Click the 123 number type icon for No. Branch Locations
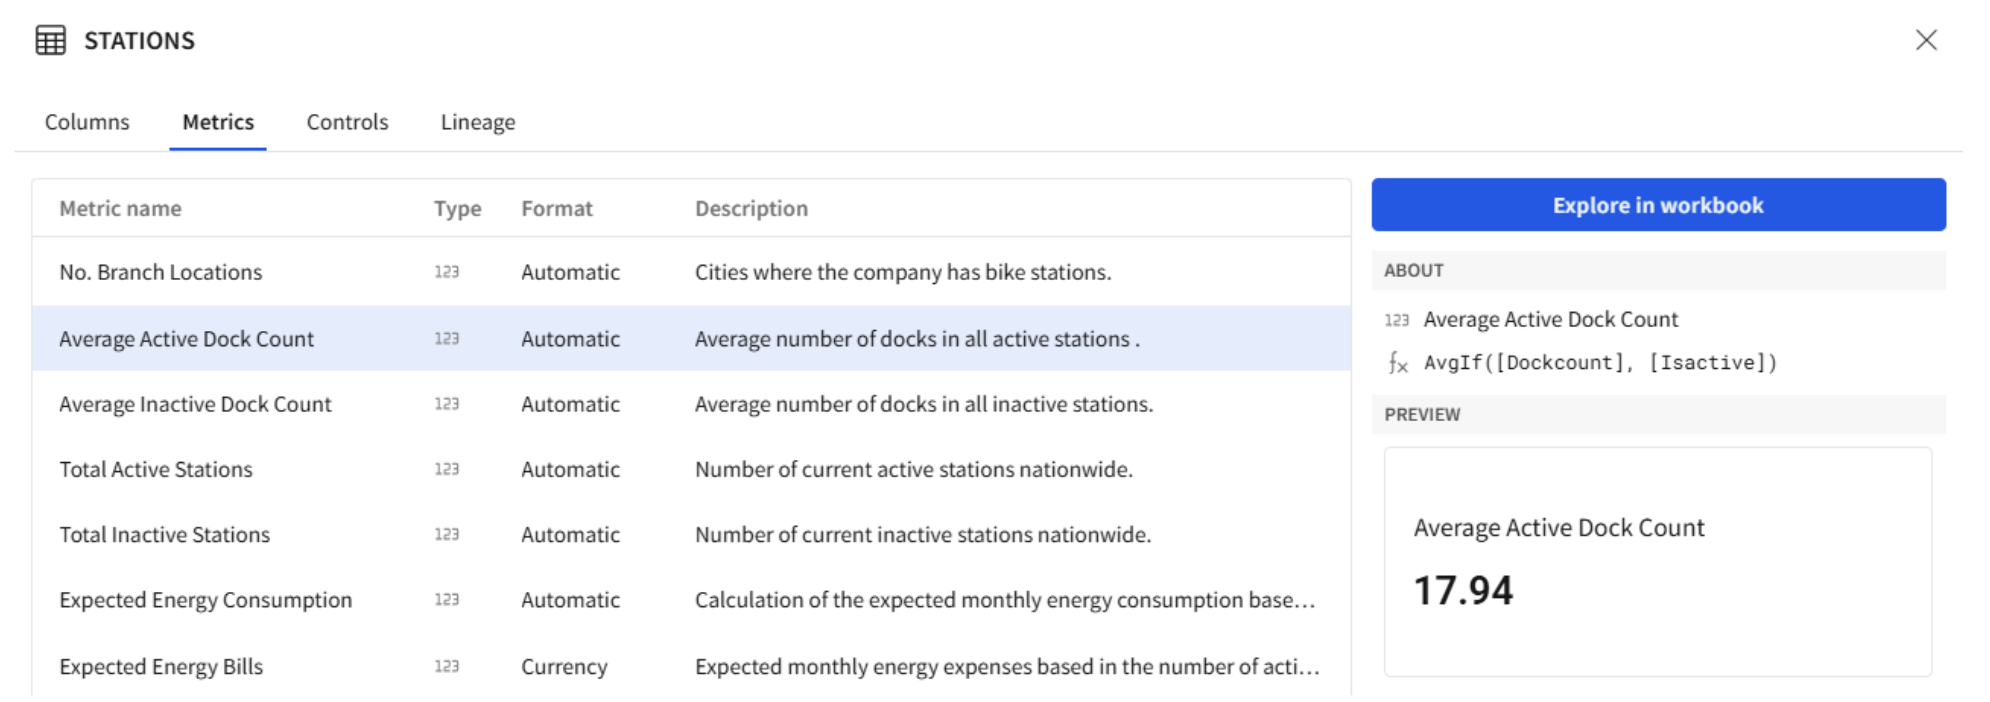Viewport: 1990px width, 702px height. (447, 271)
